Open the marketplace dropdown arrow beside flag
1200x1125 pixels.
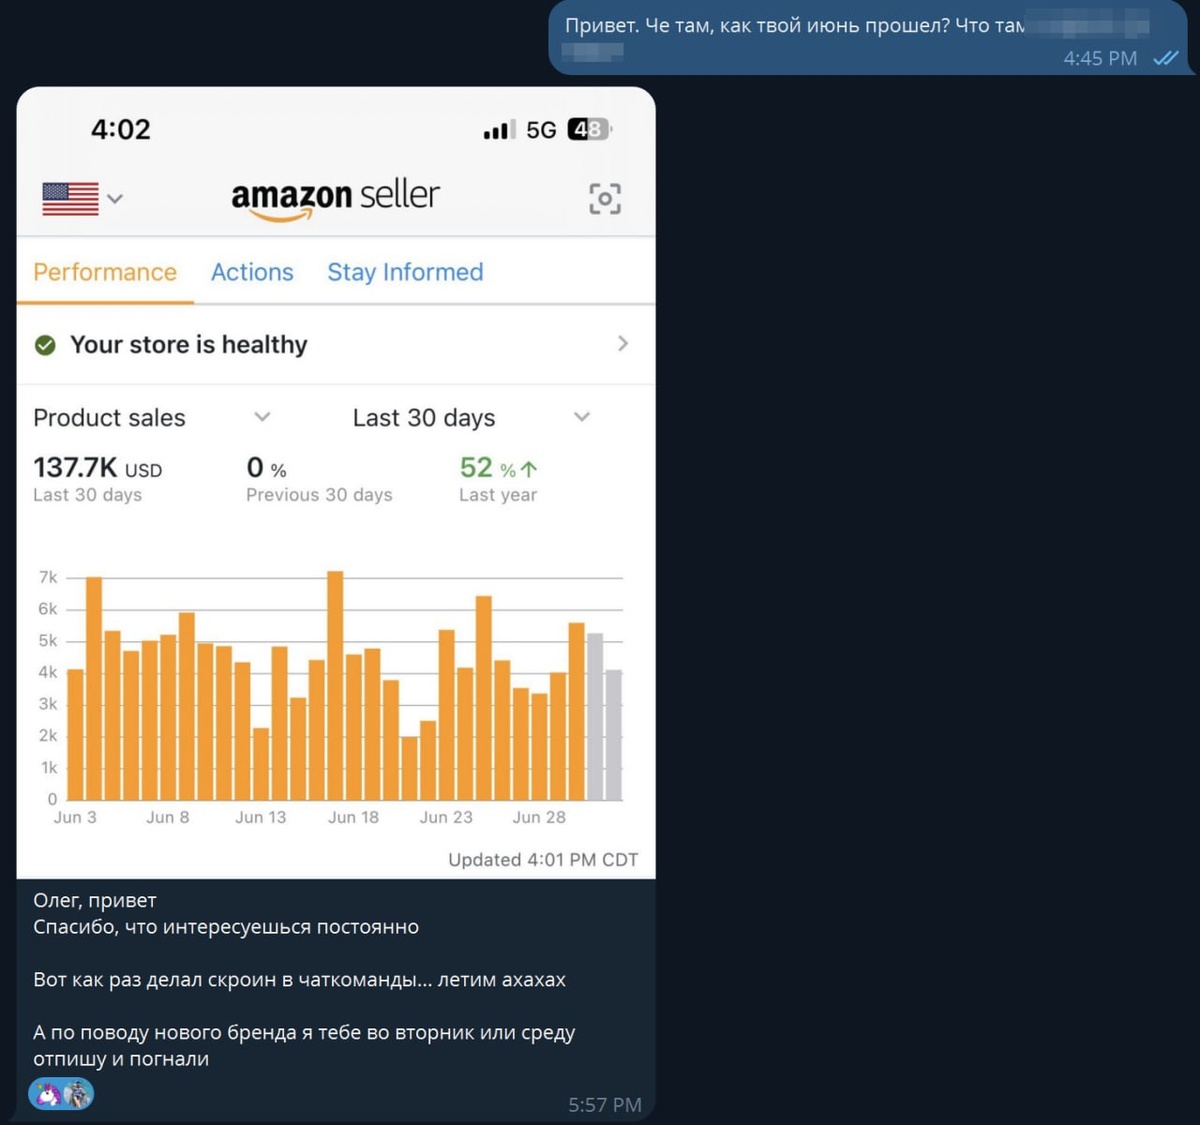(x=115, y=198)
